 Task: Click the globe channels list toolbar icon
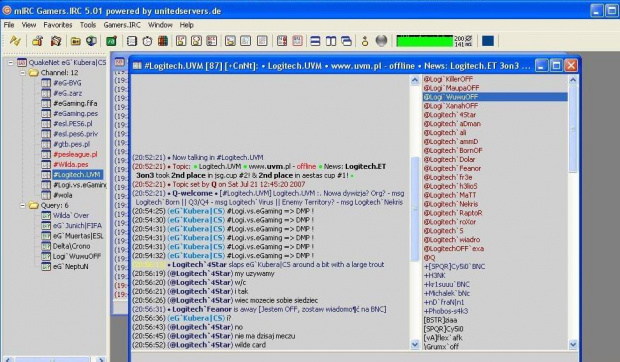pyautogui.click(x=91, y=41)
